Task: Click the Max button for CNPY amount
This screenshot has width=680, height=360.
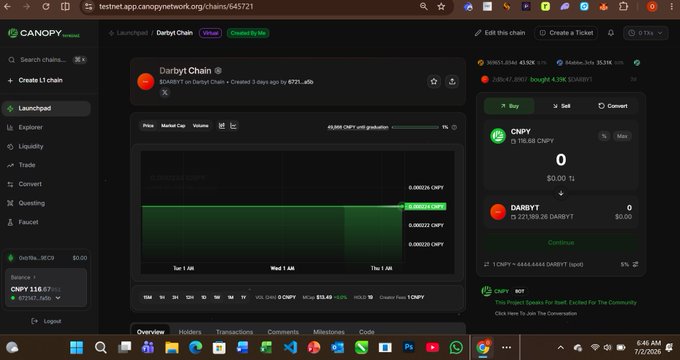Action: pos(622,136)
